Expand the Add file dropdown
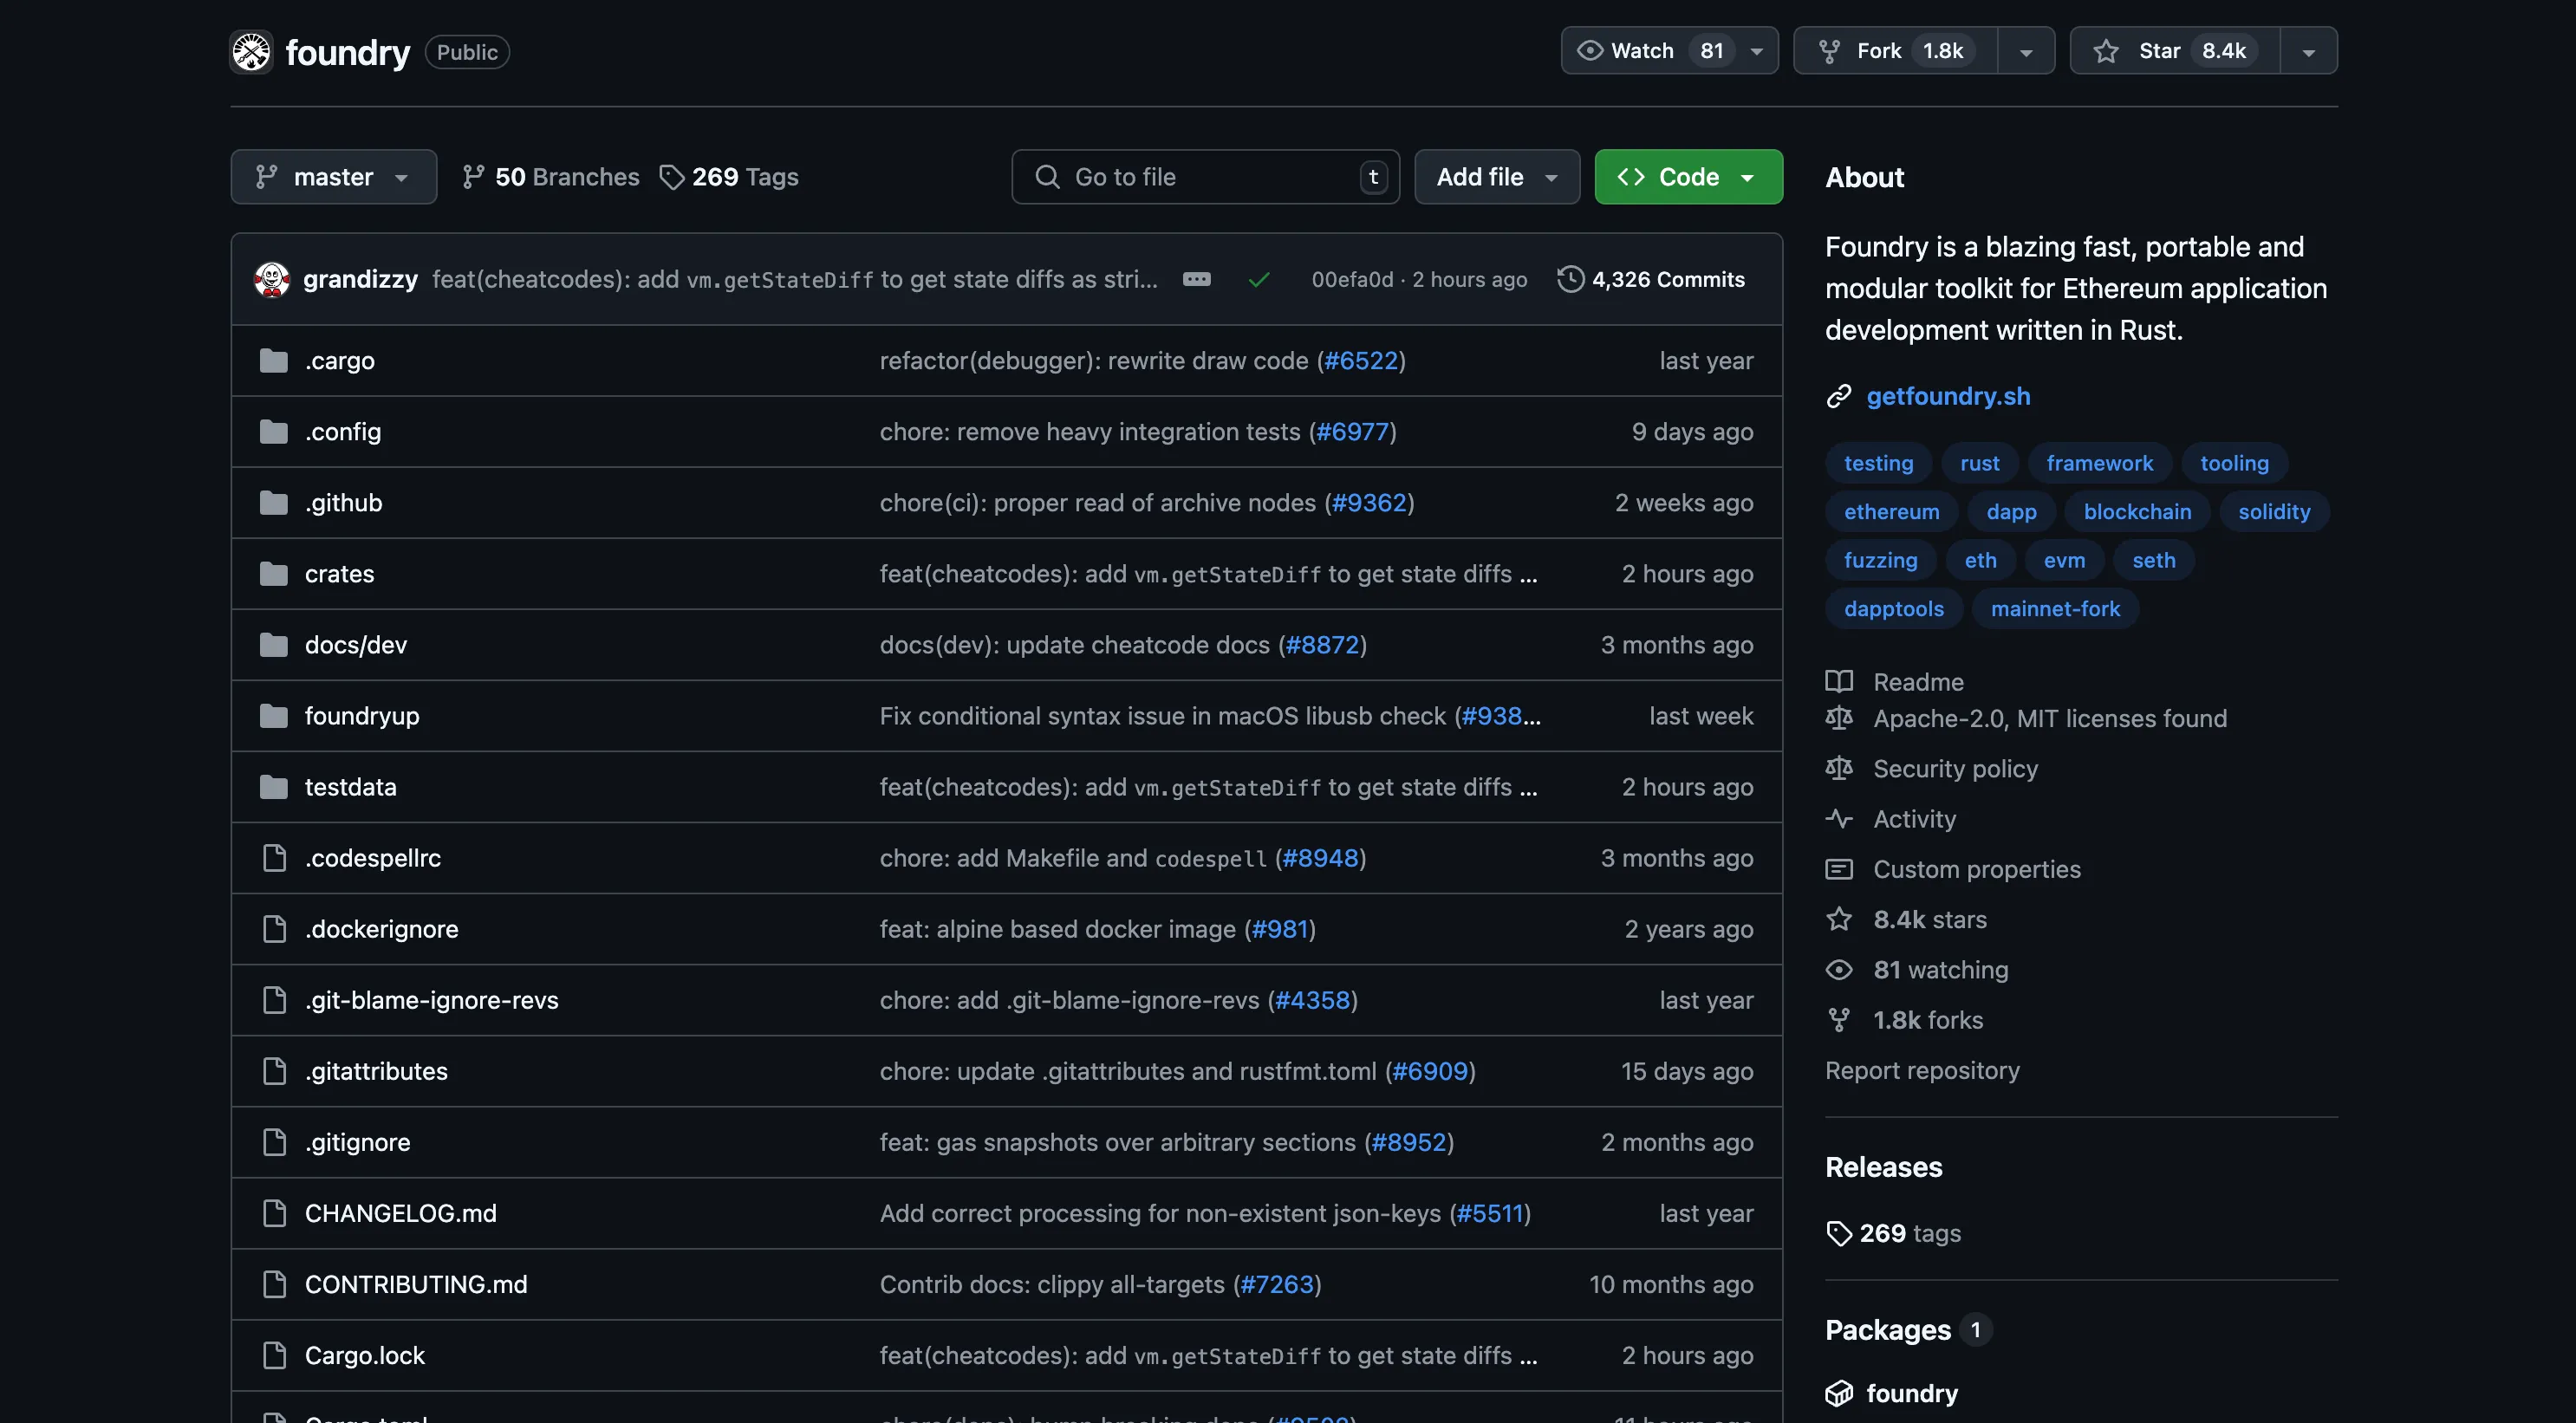The height and width of the screenshot is (1423, 2576). point(1496,177)
